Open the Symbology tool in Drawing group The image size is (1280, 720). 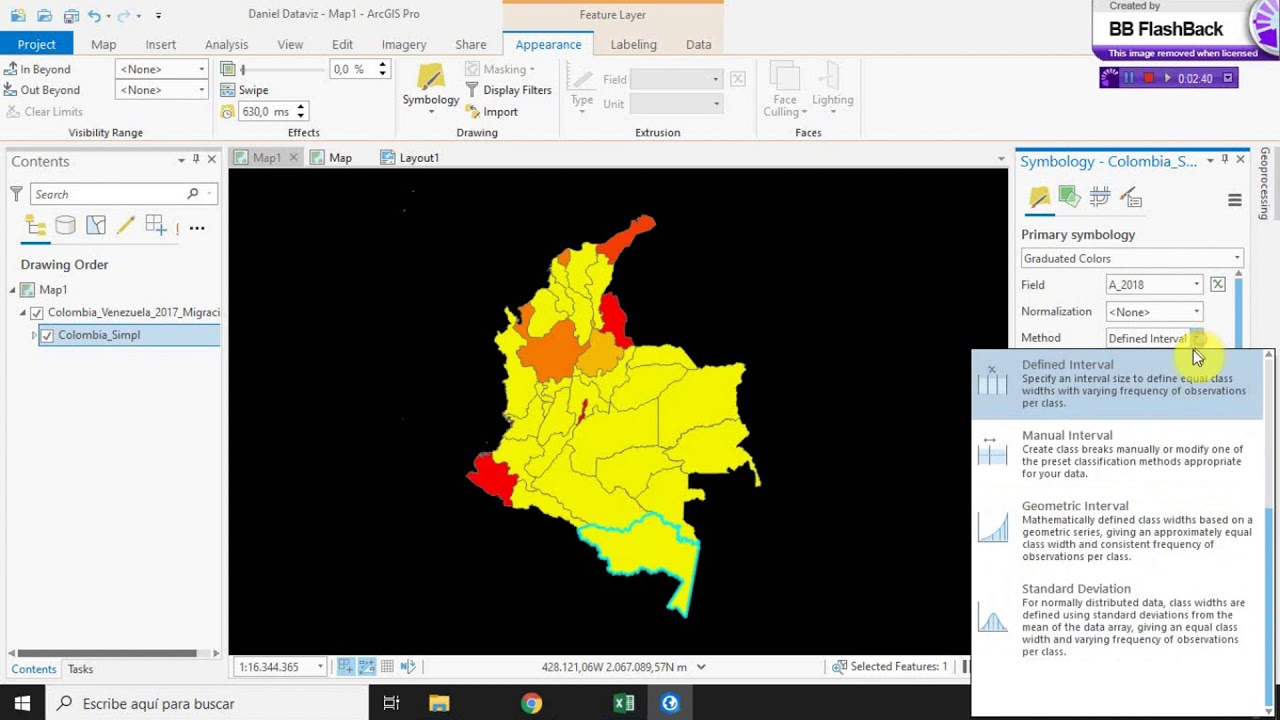(430, 86)
